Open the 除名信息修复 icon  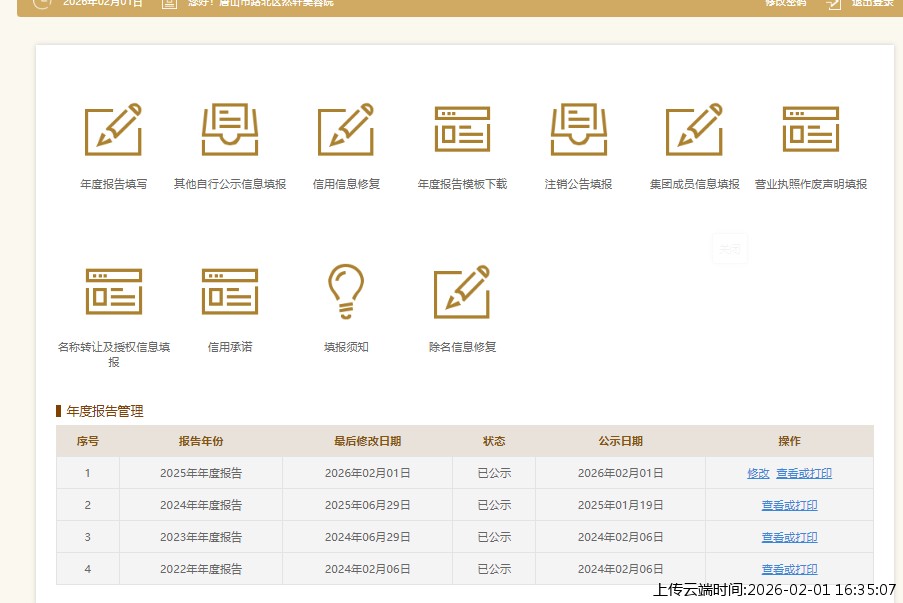point(462,292)
